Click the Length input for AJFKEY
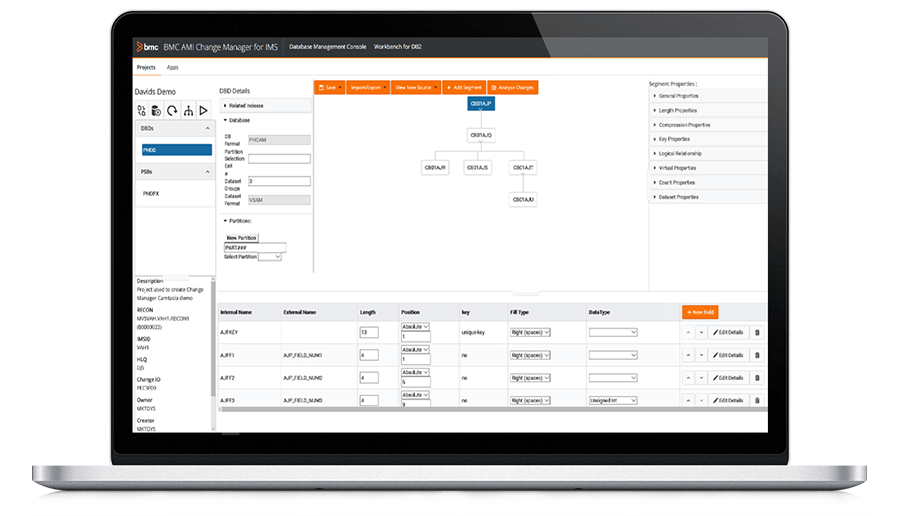 pyautogui.click(x=368, y=332)
